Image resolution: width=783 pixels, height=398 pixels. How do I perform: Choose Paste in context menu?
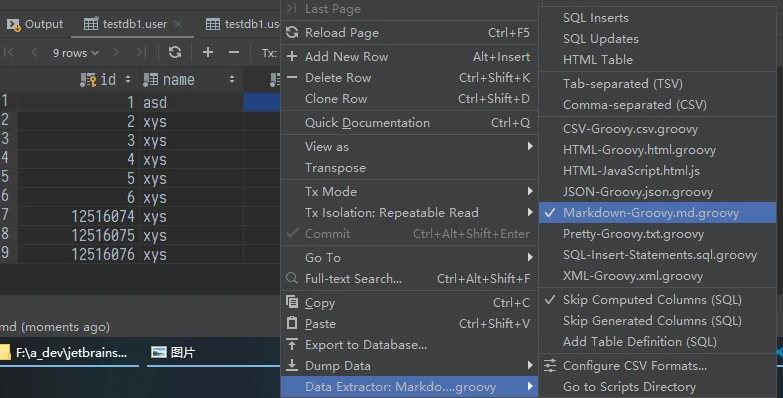pyautogui.click(x=409, y=324)
